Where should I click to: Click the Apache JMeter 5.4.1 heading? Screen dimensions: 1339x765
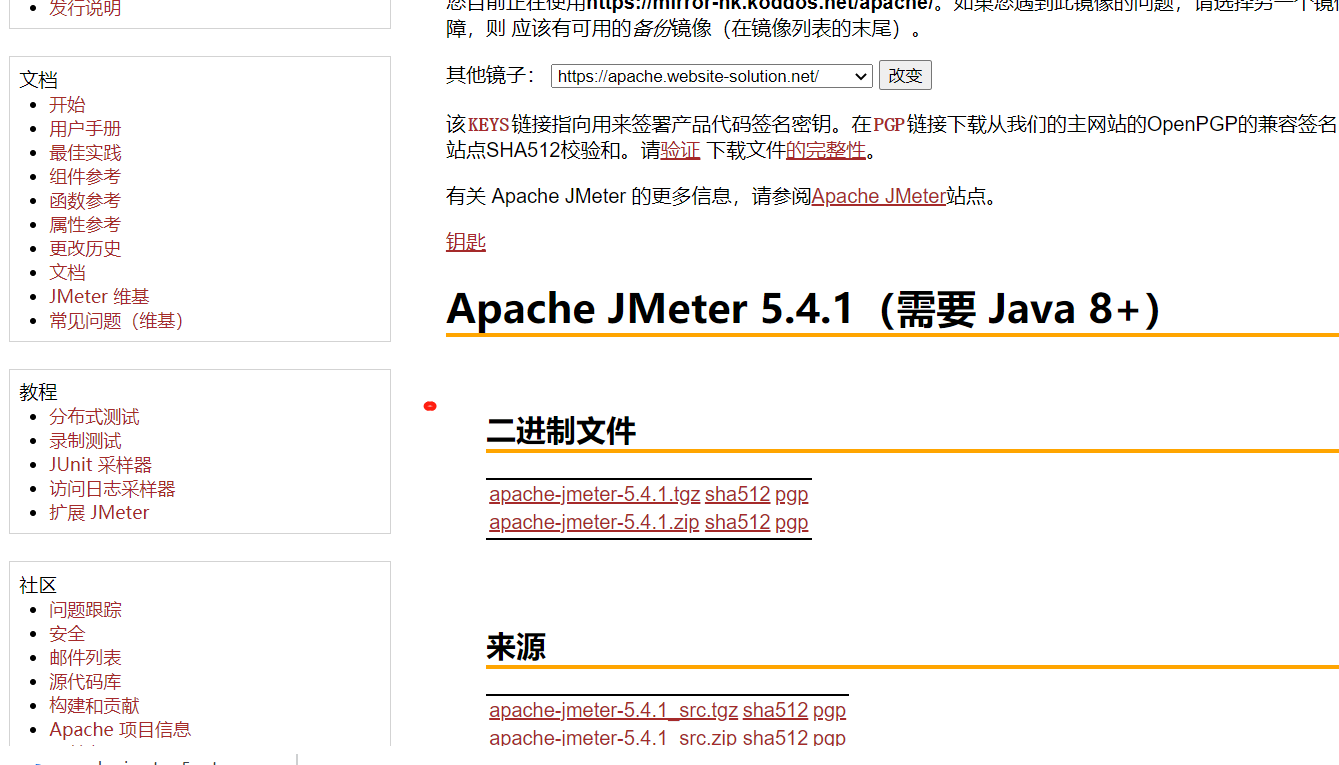click(x=805, y=309)
